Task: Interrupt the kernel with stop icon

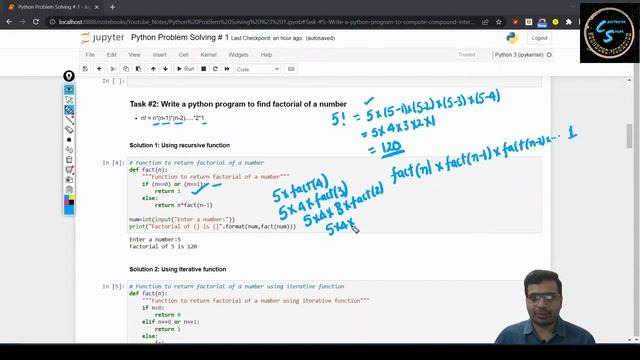Action: [x=203, y=69]
